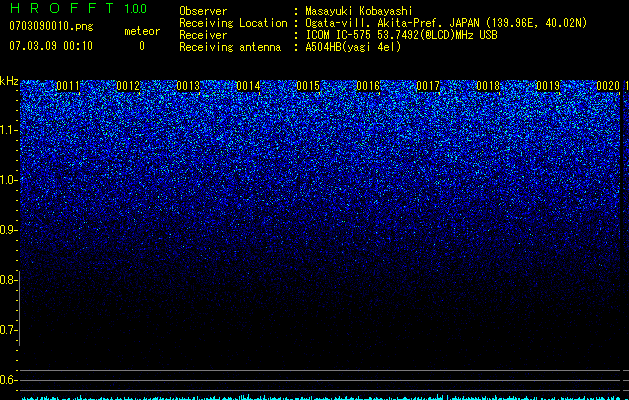This screenshot has width=629, height=400.
Task: Click the Receiving Location field label
Action: click(x=233, y=23)
